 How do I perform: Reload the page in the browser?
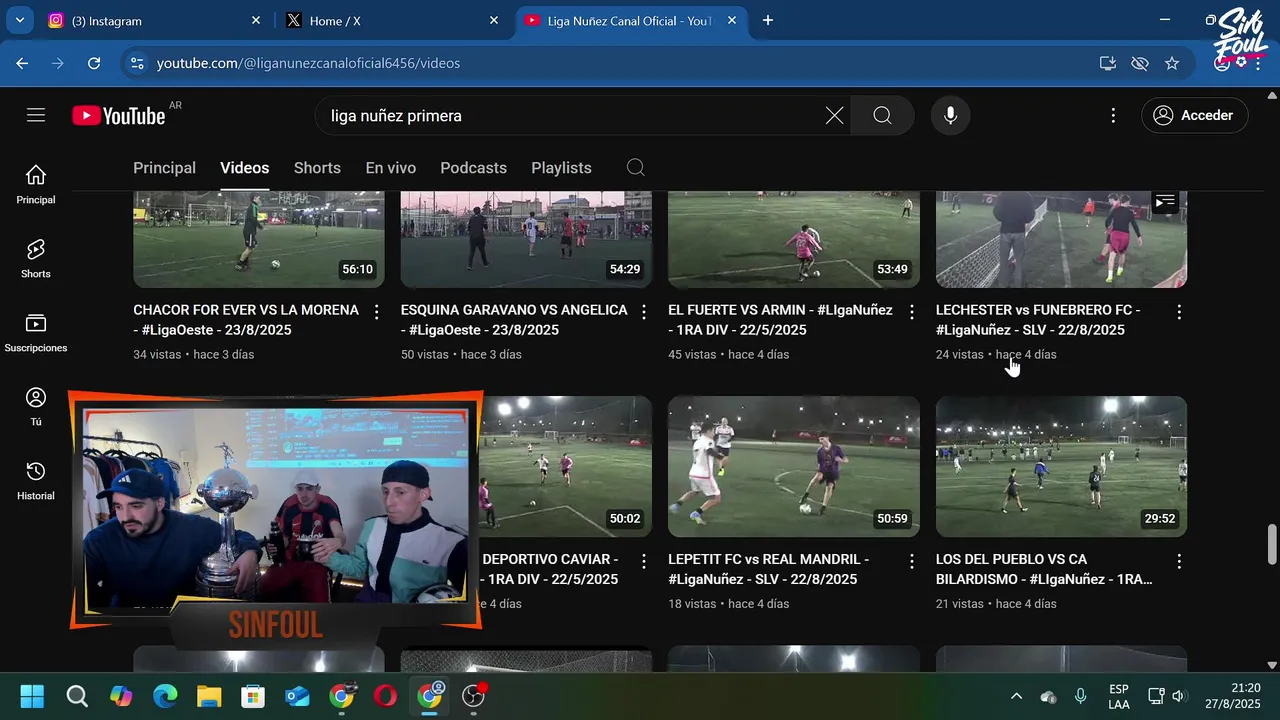94,63
